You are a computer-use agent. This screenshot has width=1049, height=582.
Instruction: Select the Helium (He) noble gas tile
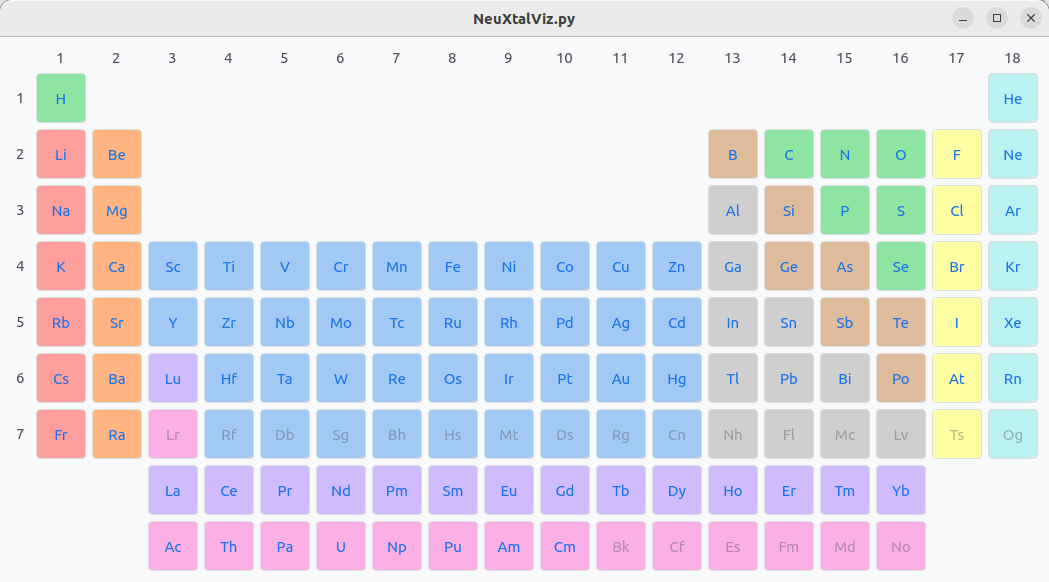point(1013,98)
